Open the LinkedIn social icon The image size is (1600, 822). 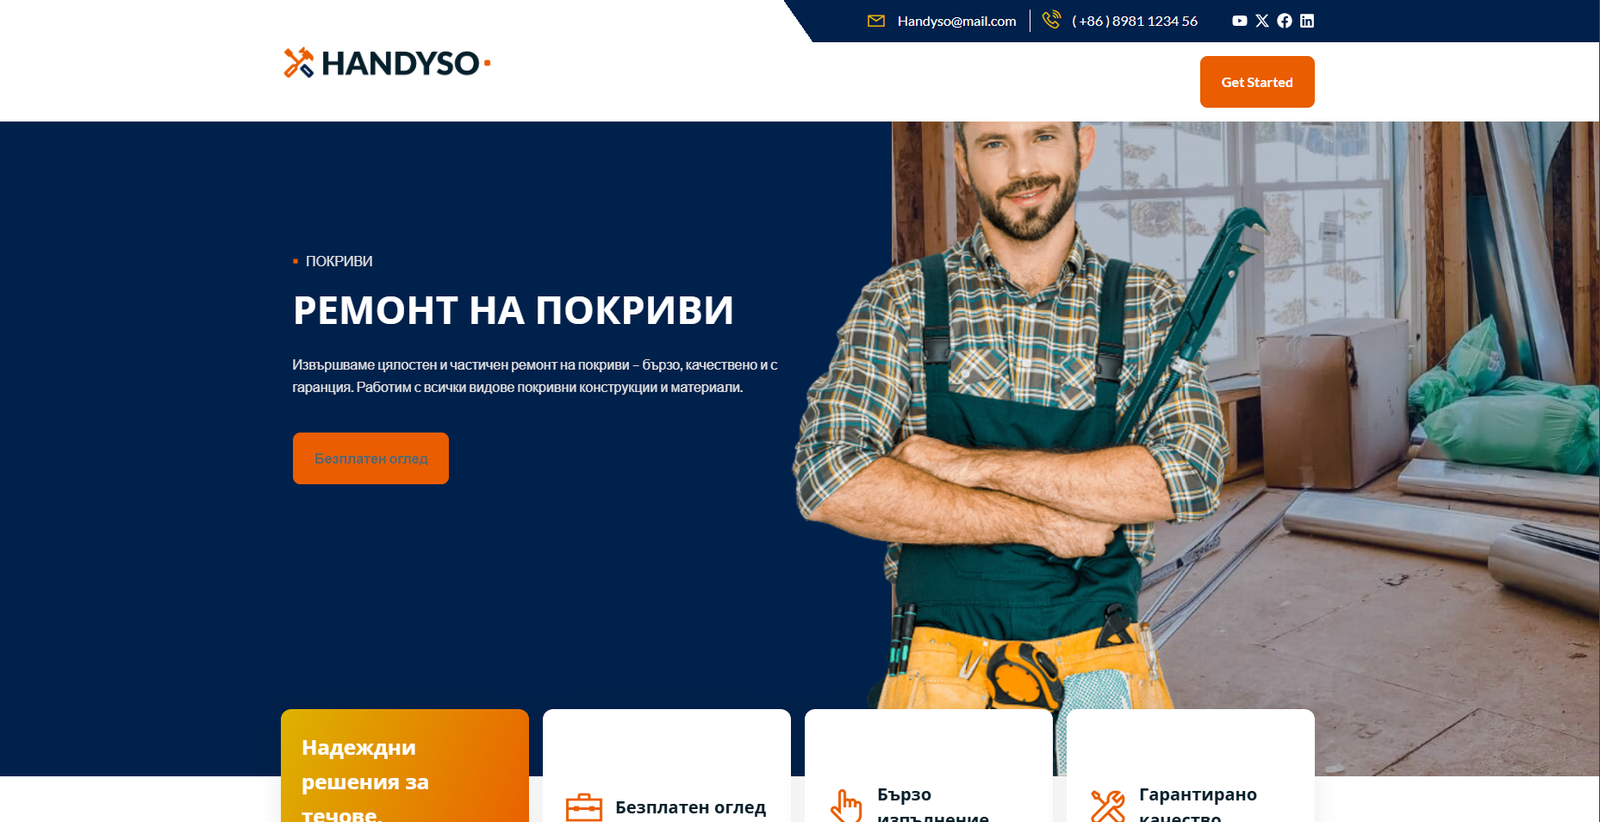pyautogui.click(x=1307, y=21)
